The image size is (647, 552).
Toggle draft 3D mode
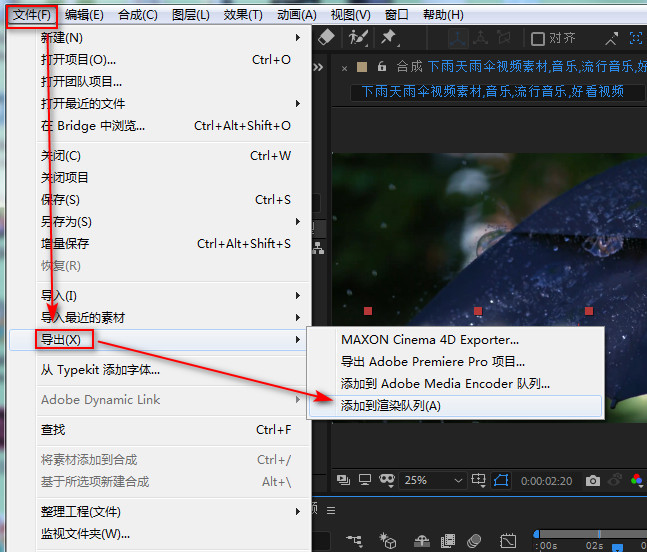coord(387,540)
